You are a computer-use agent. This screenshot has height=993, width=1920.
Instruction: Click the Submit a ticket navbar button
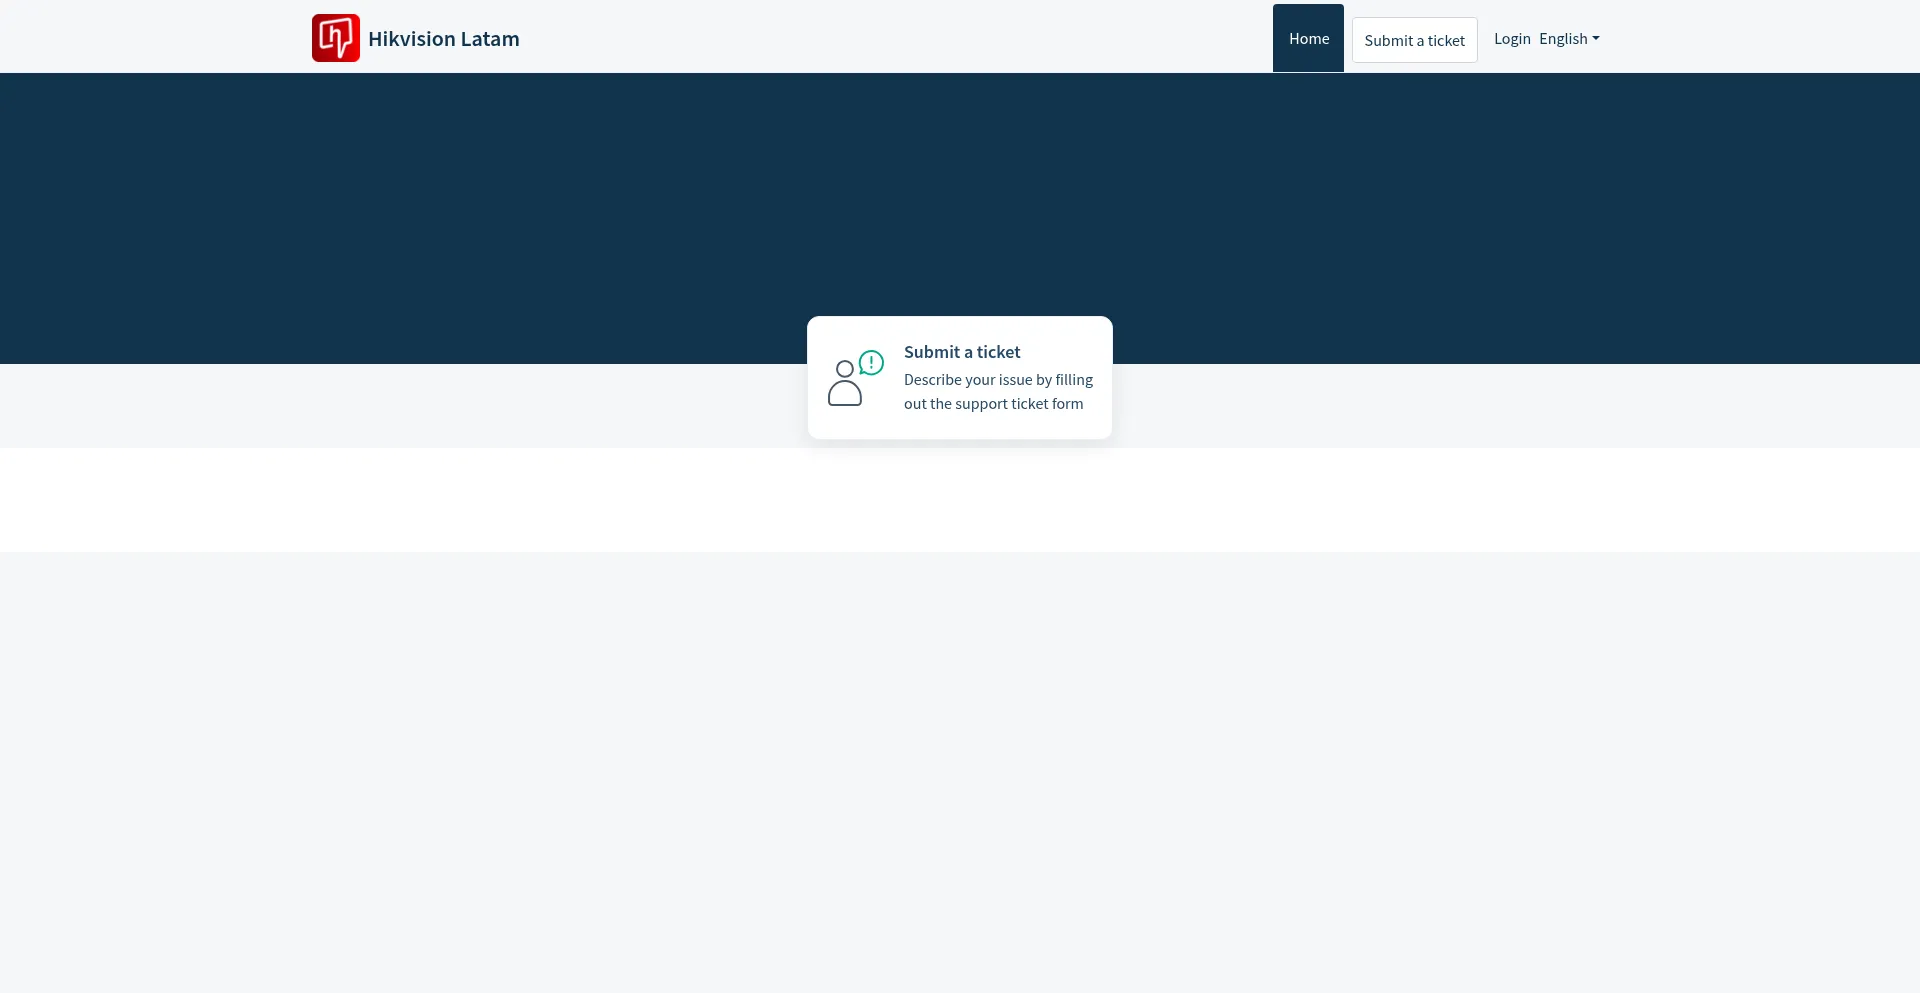[x=1414, y=40]
